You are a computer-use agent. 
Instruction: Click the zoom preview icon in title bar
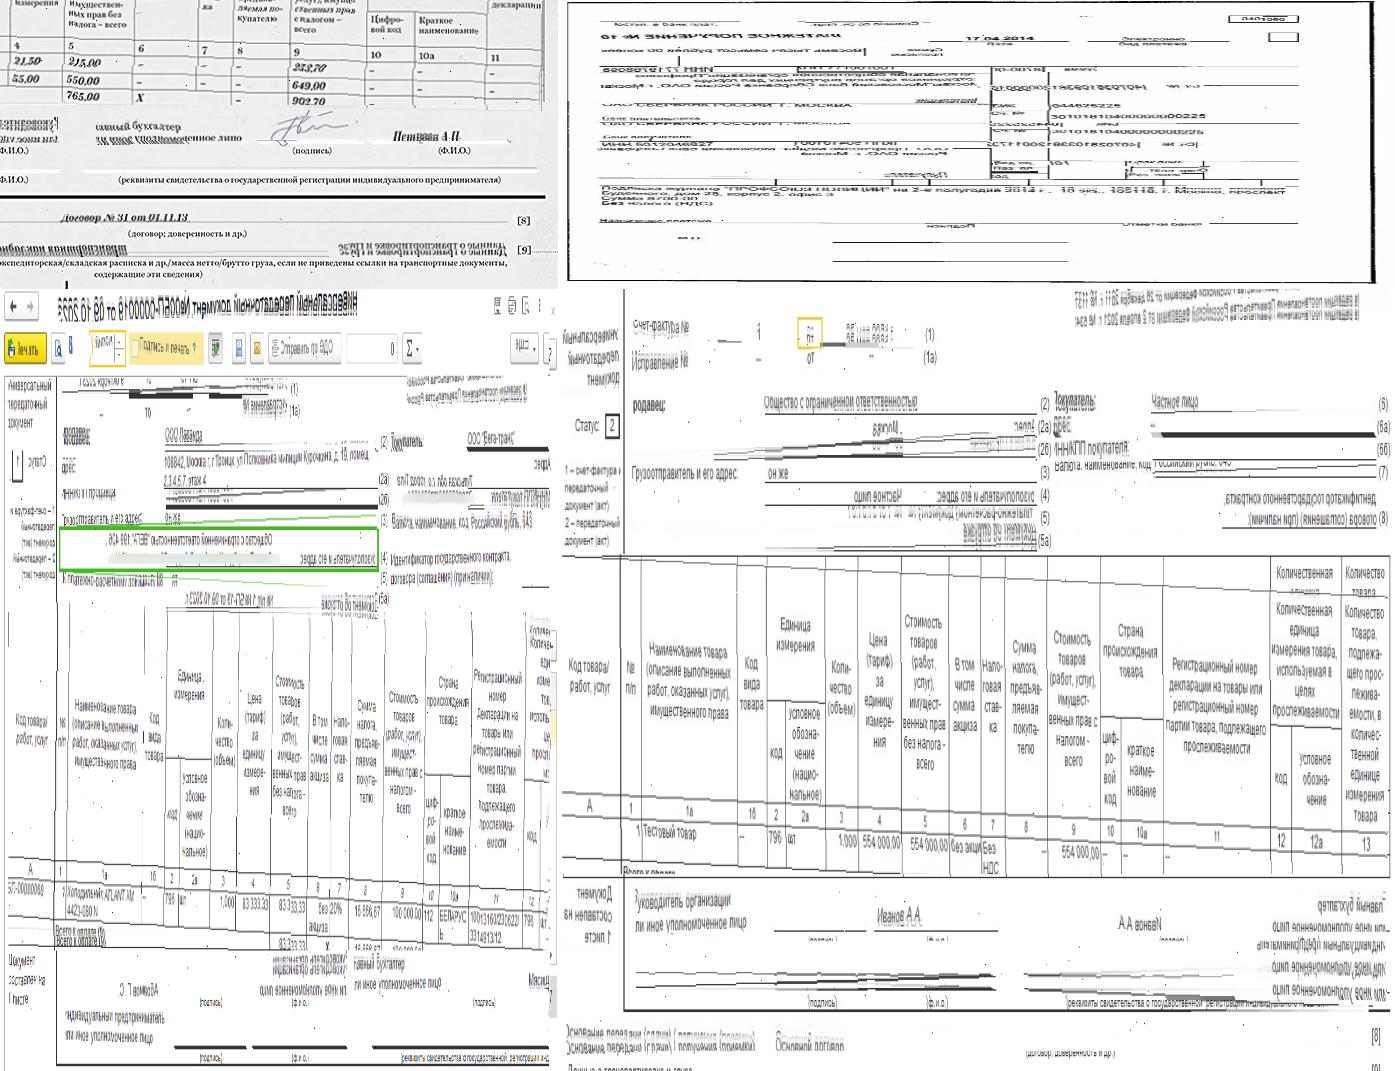(525, 306)
